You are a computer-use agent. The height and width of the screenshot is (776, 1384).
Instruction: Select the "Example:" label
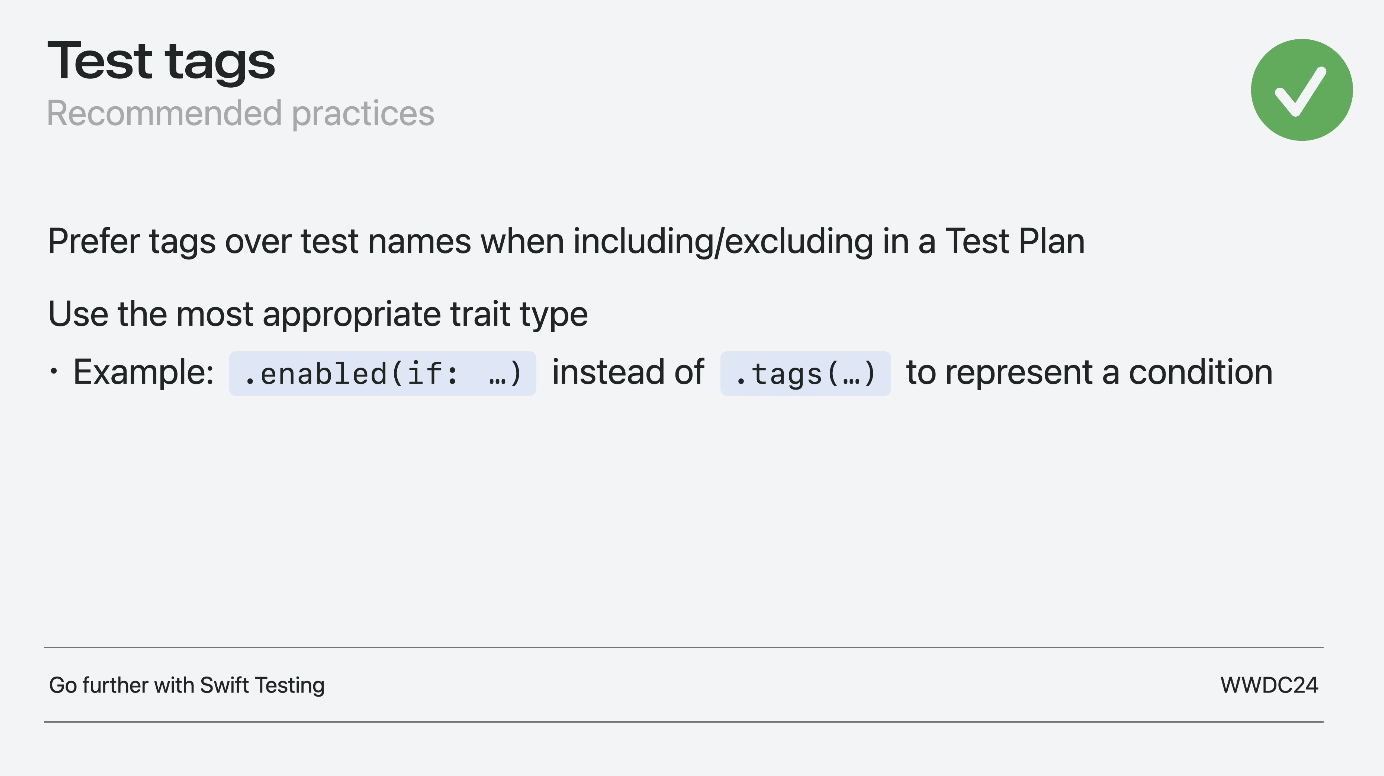click(x=144, y=372)
